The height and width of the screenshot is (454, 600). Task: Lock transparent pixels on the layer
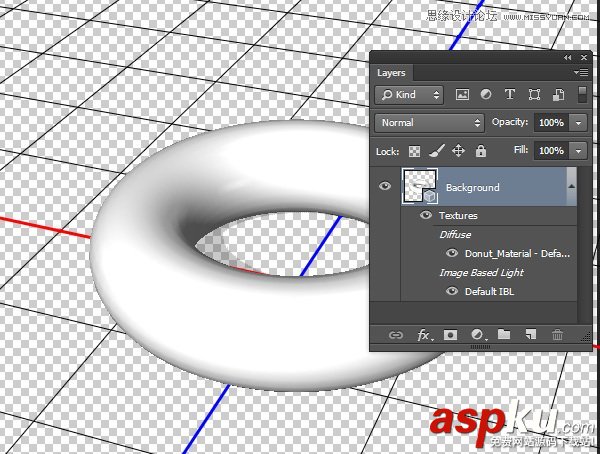pyautogui.click(x=414, y=151)
